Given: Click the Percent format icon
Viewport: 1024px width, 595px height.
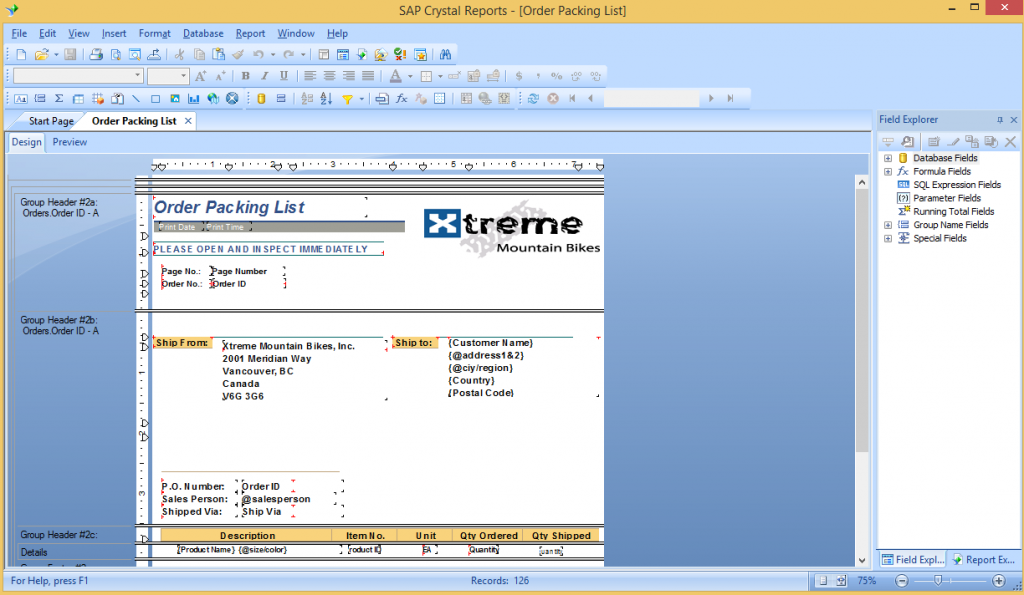Looking at the screenshot, I should pos(556,76).
